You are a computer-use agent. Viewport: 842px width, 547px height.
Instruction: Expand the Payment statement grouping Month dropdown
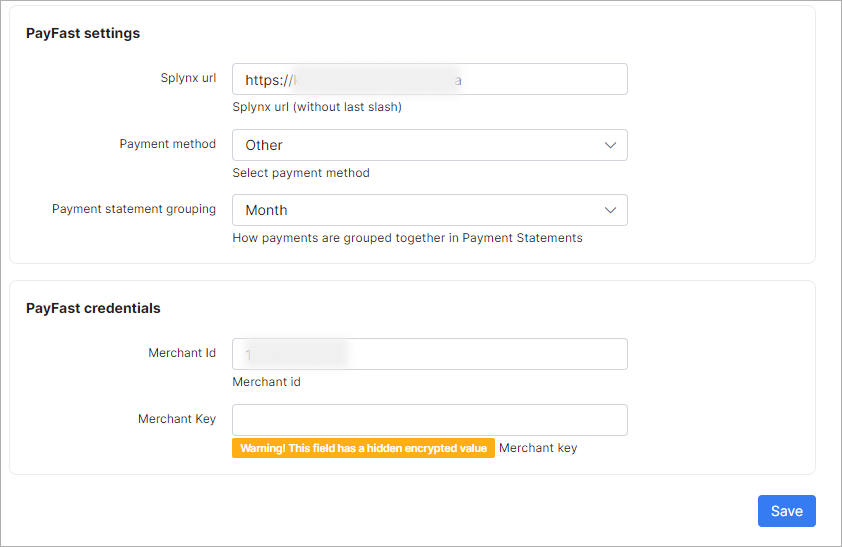[420, 210]
